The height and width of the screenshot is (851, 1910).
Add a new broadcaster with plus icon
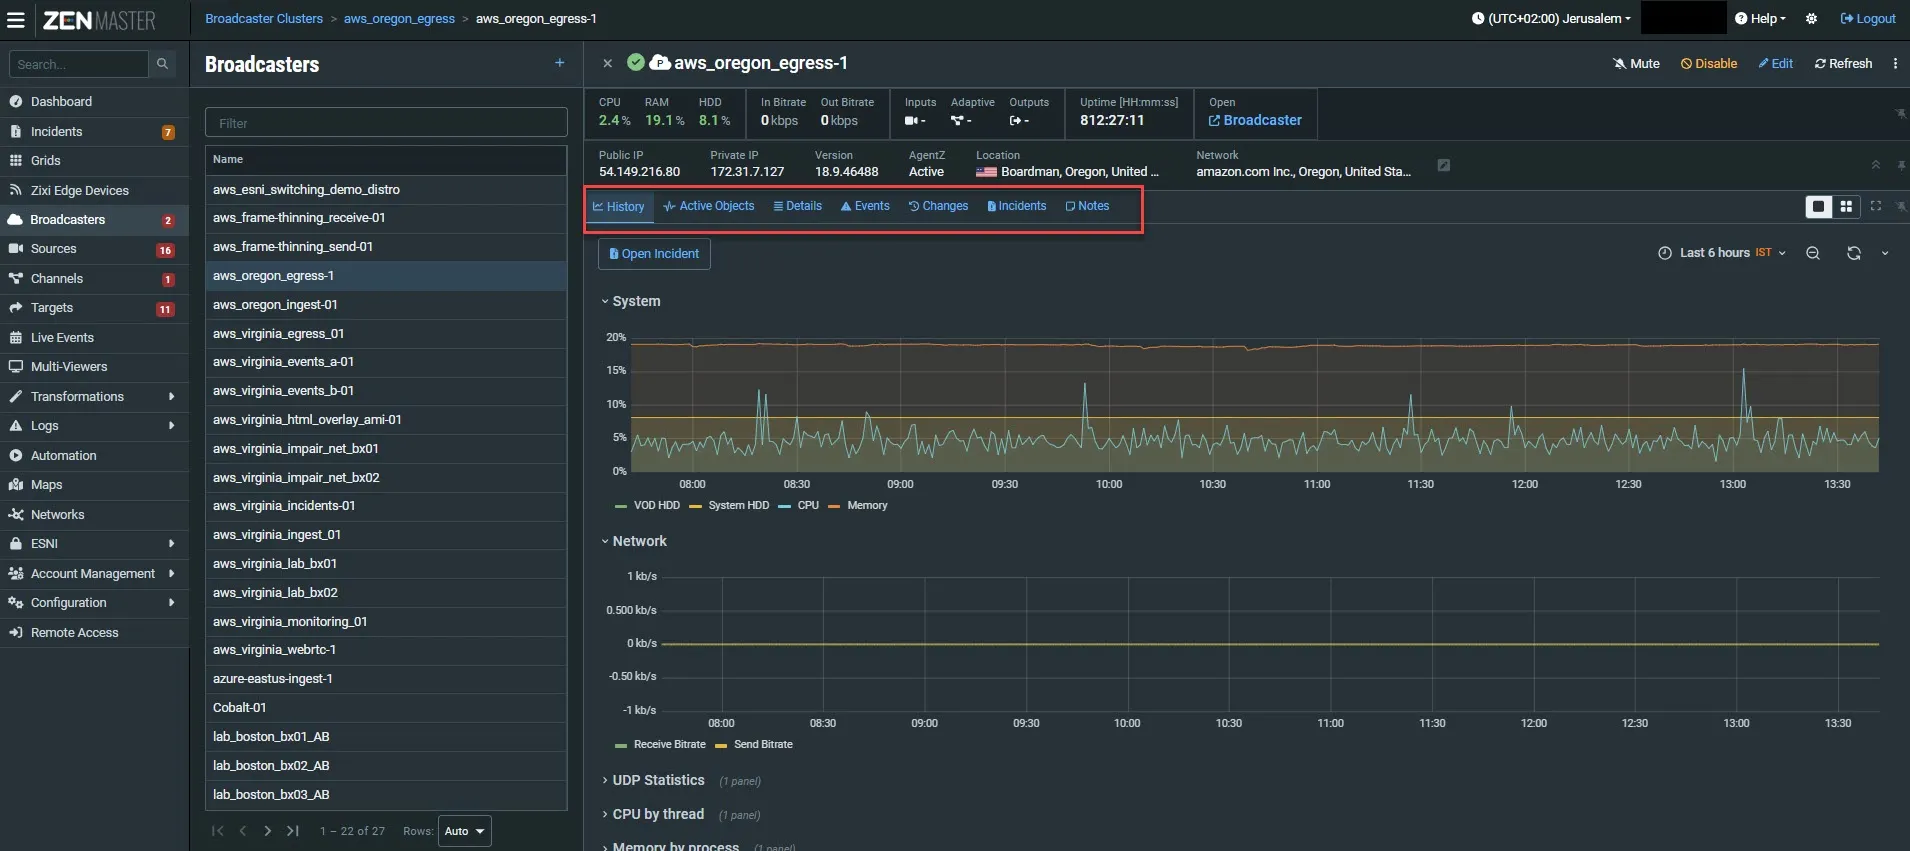click(560, 63)
